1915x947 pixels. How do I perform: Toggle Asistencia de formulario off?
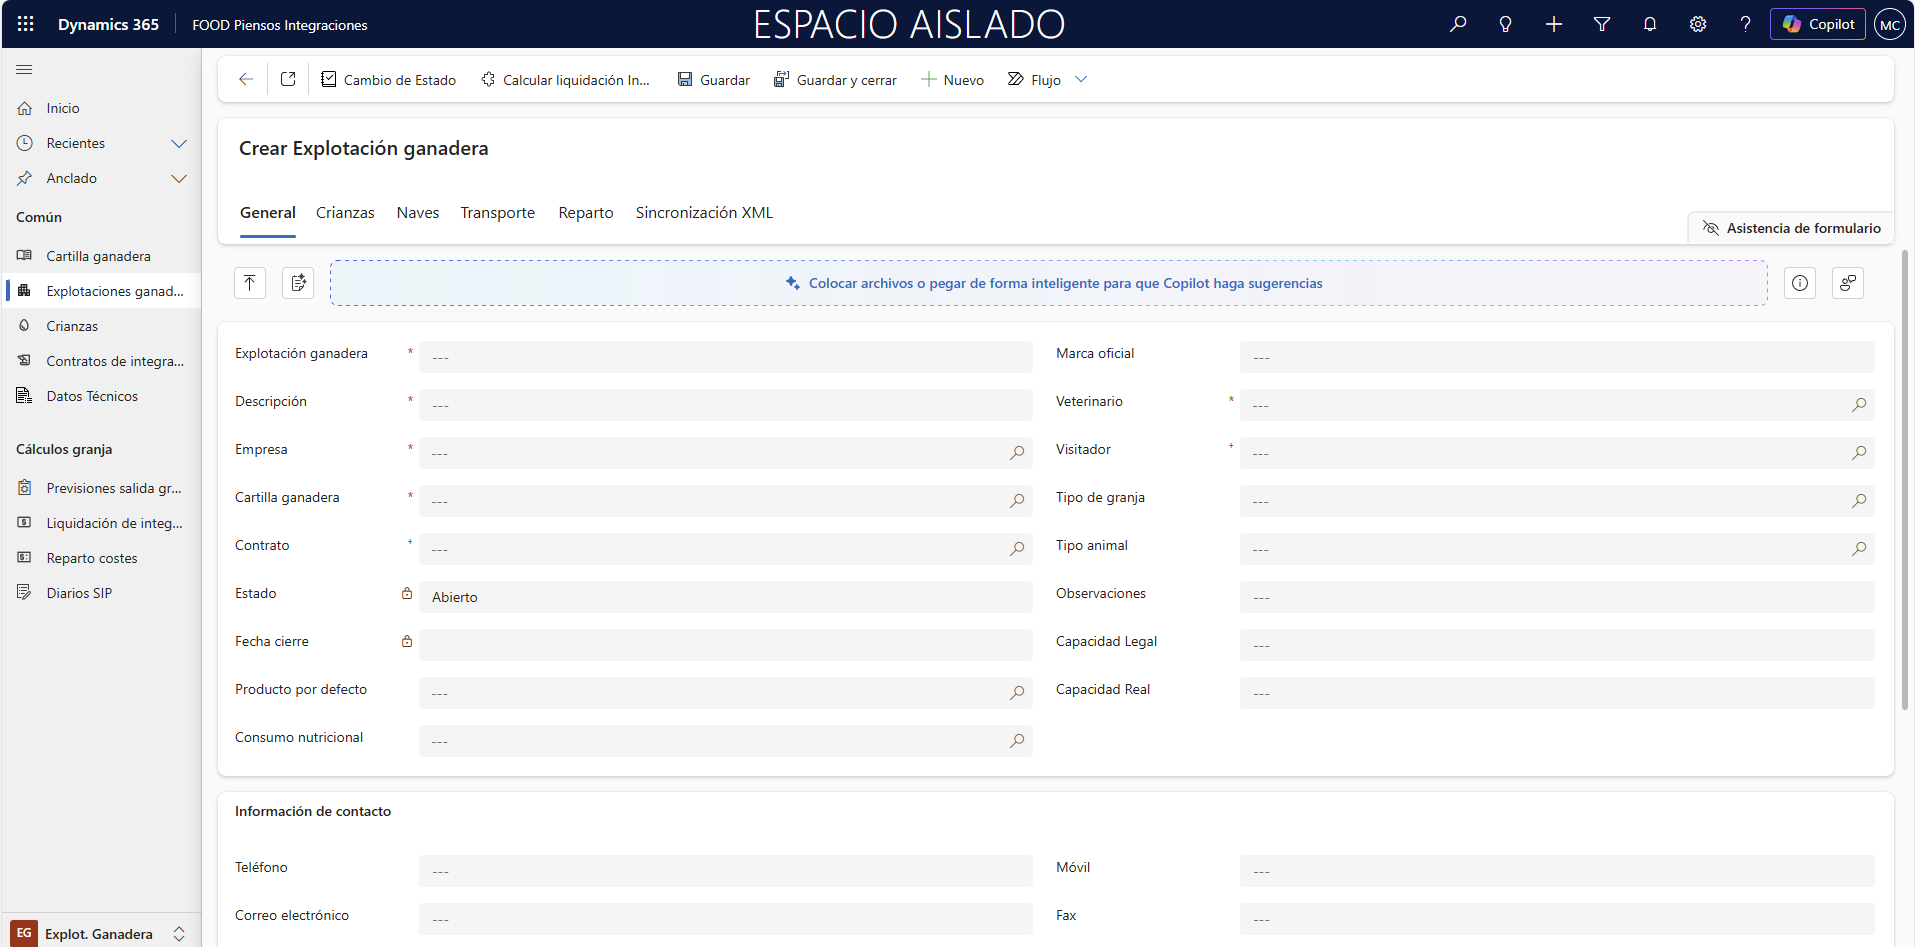(x=1790, y=228)
